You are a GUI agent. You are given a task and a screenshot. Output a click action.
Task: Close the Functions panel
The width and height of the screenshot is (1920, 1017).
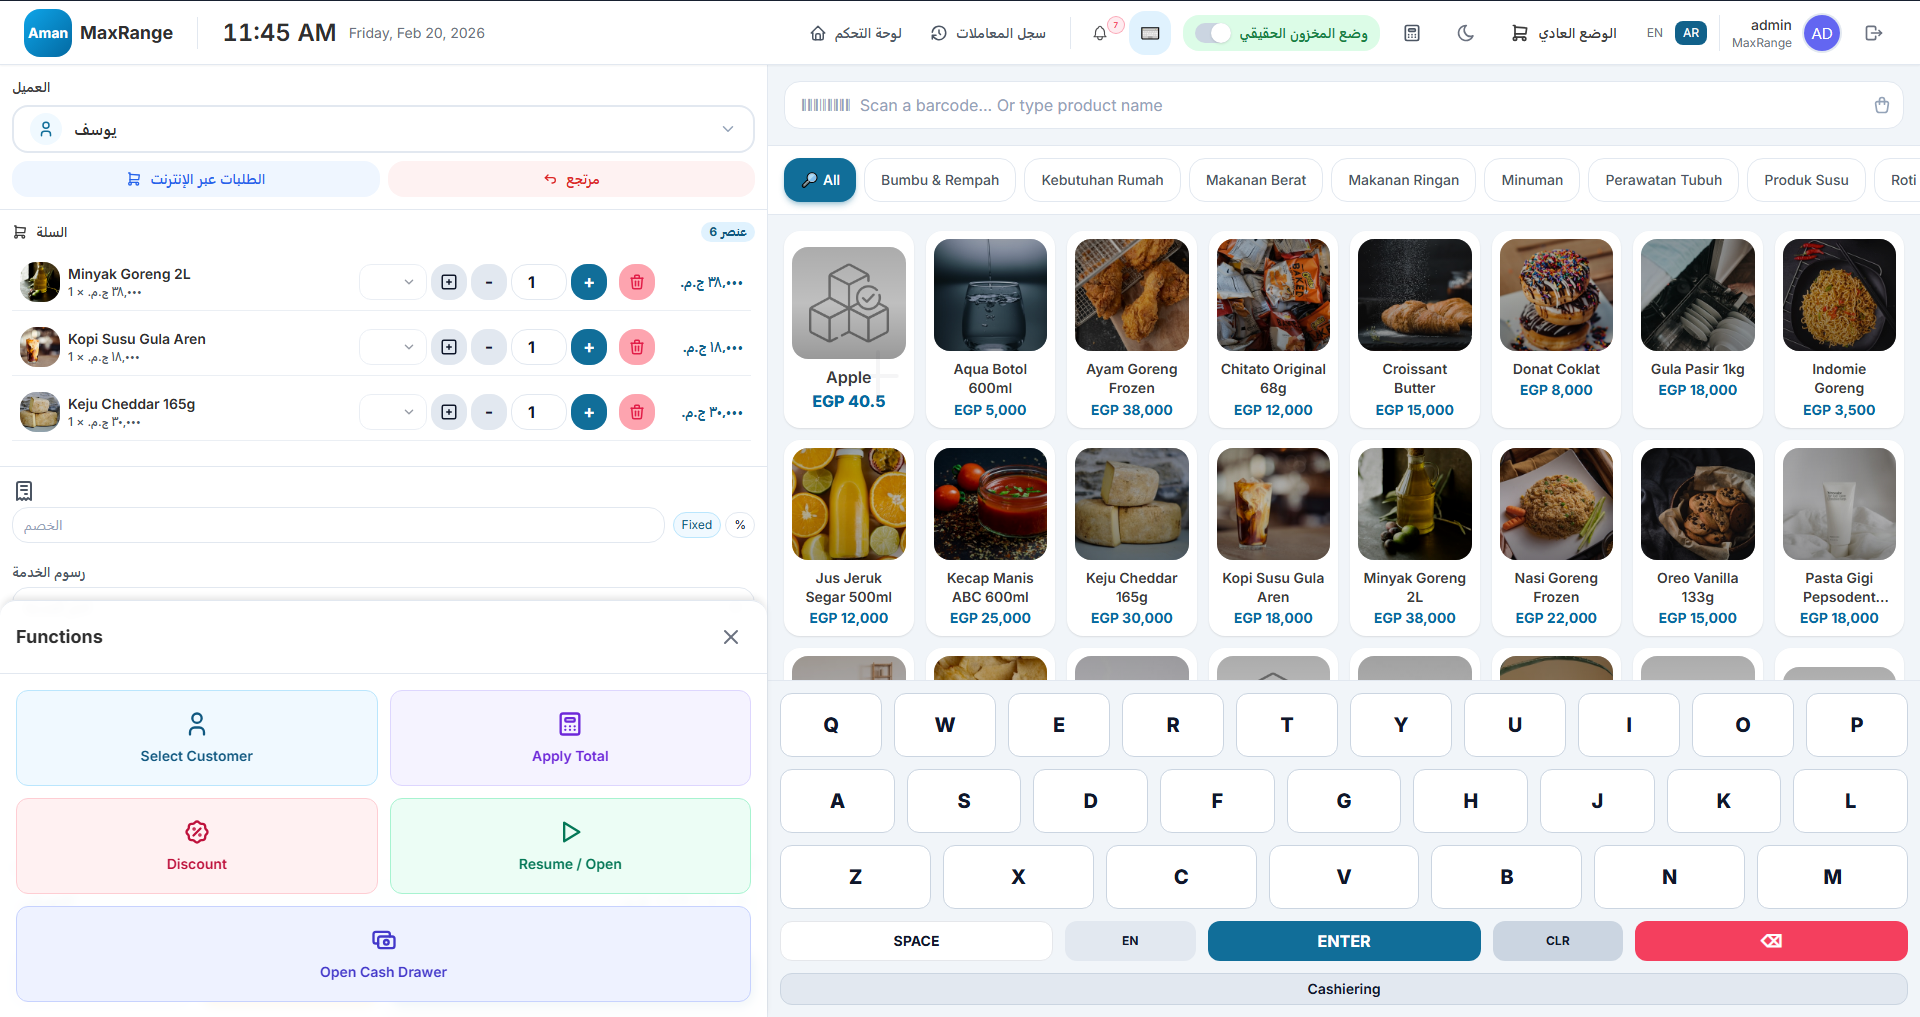[x=730, y=637]
